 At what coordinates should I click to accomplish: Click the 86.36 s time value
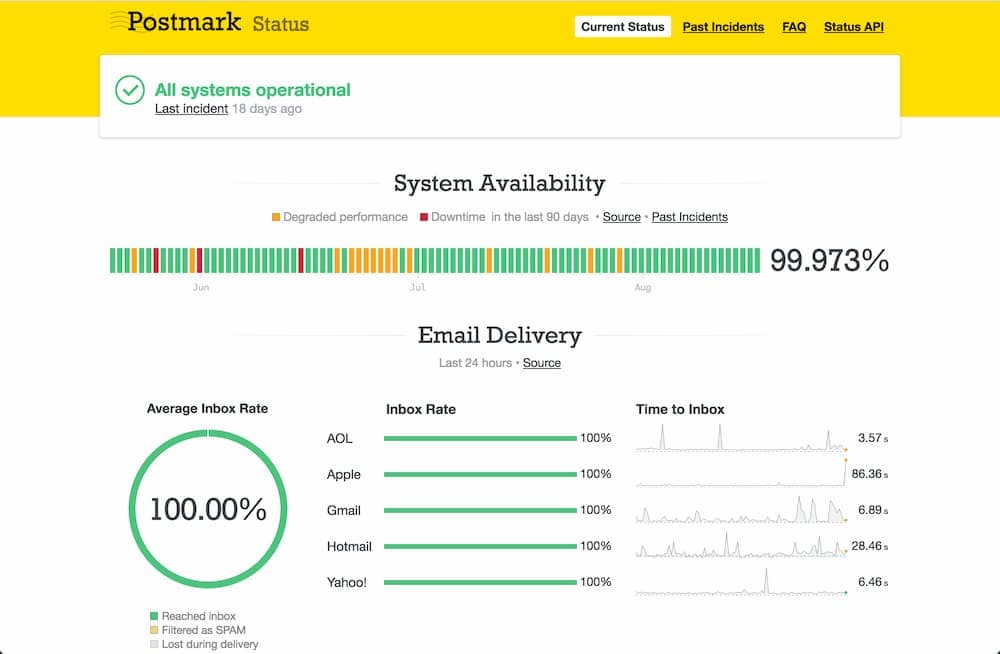[870, 474]
